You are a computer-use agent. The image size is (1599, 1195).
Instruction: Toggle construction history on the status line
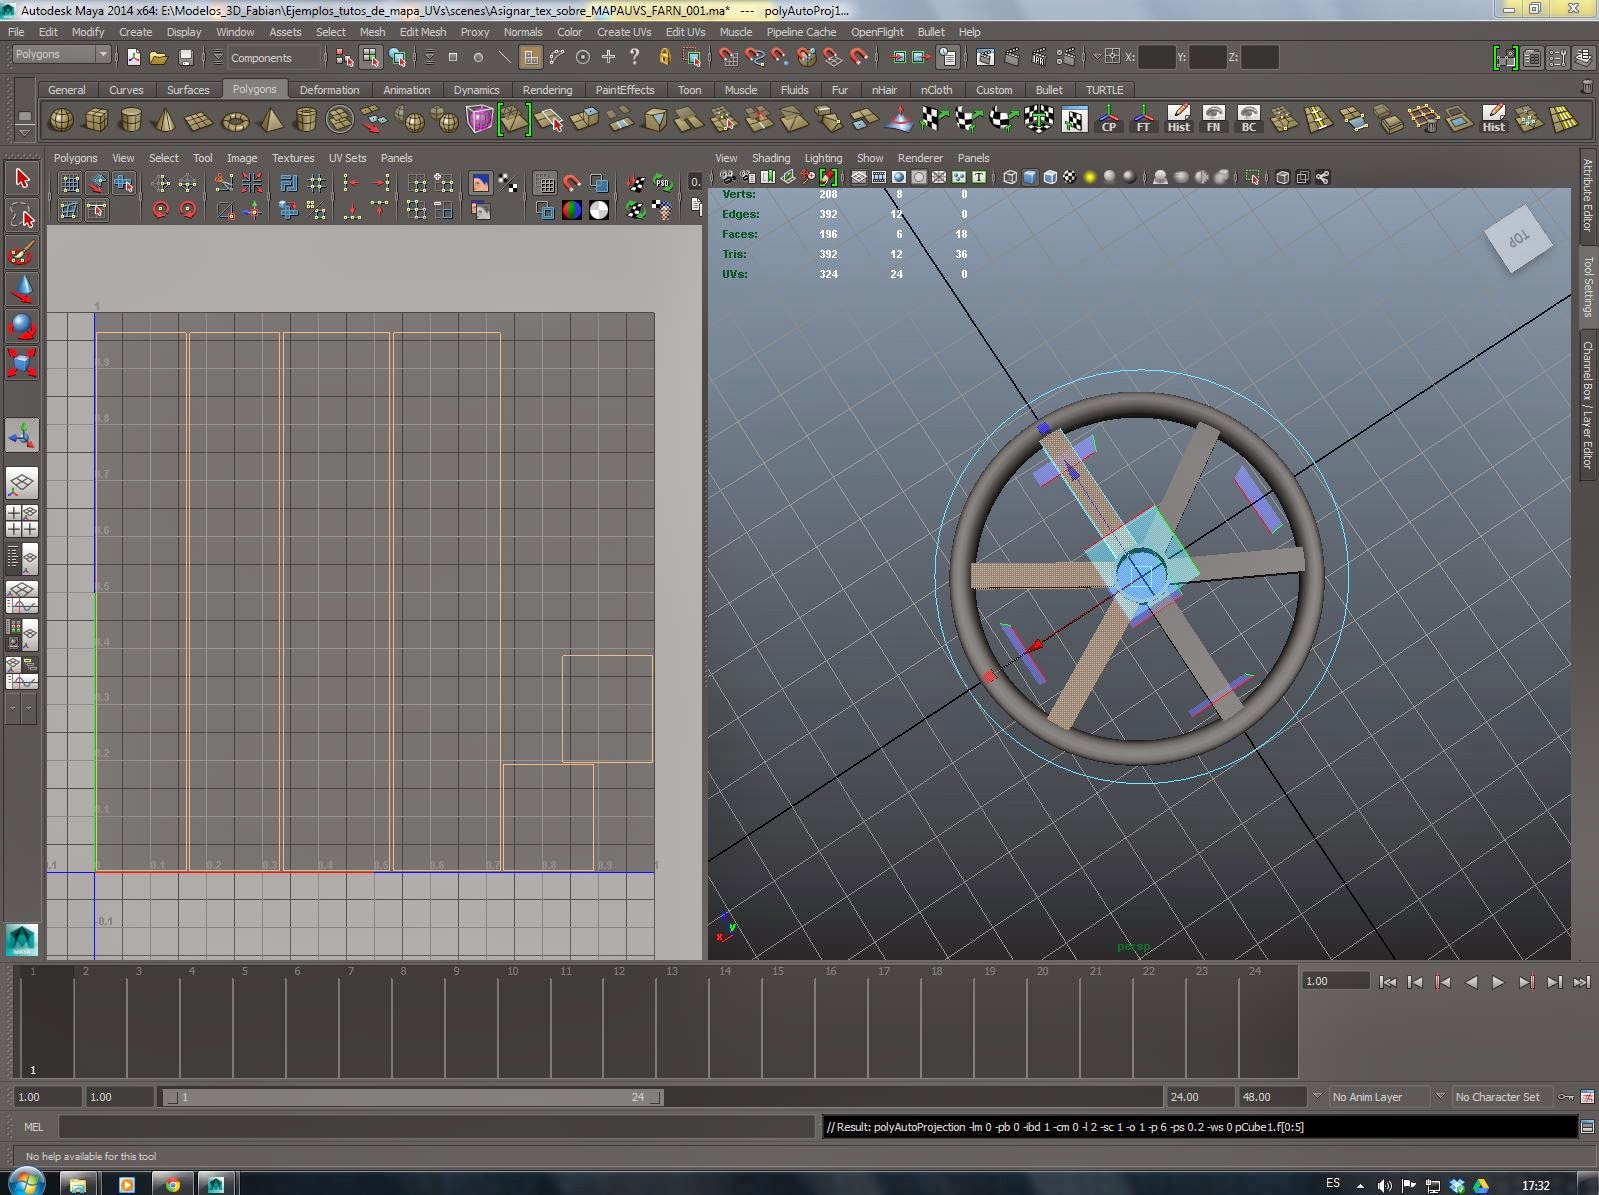(x=949, y=57)
